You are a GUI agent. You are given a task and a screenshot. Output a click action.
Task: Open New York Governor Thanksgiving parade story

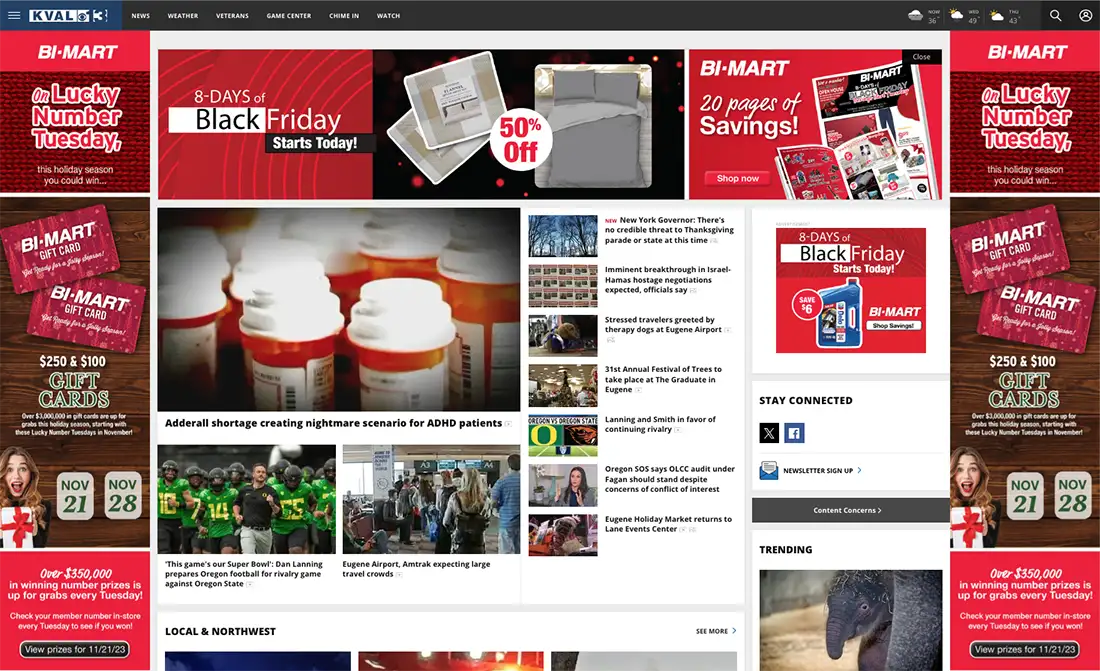point(669,230)
